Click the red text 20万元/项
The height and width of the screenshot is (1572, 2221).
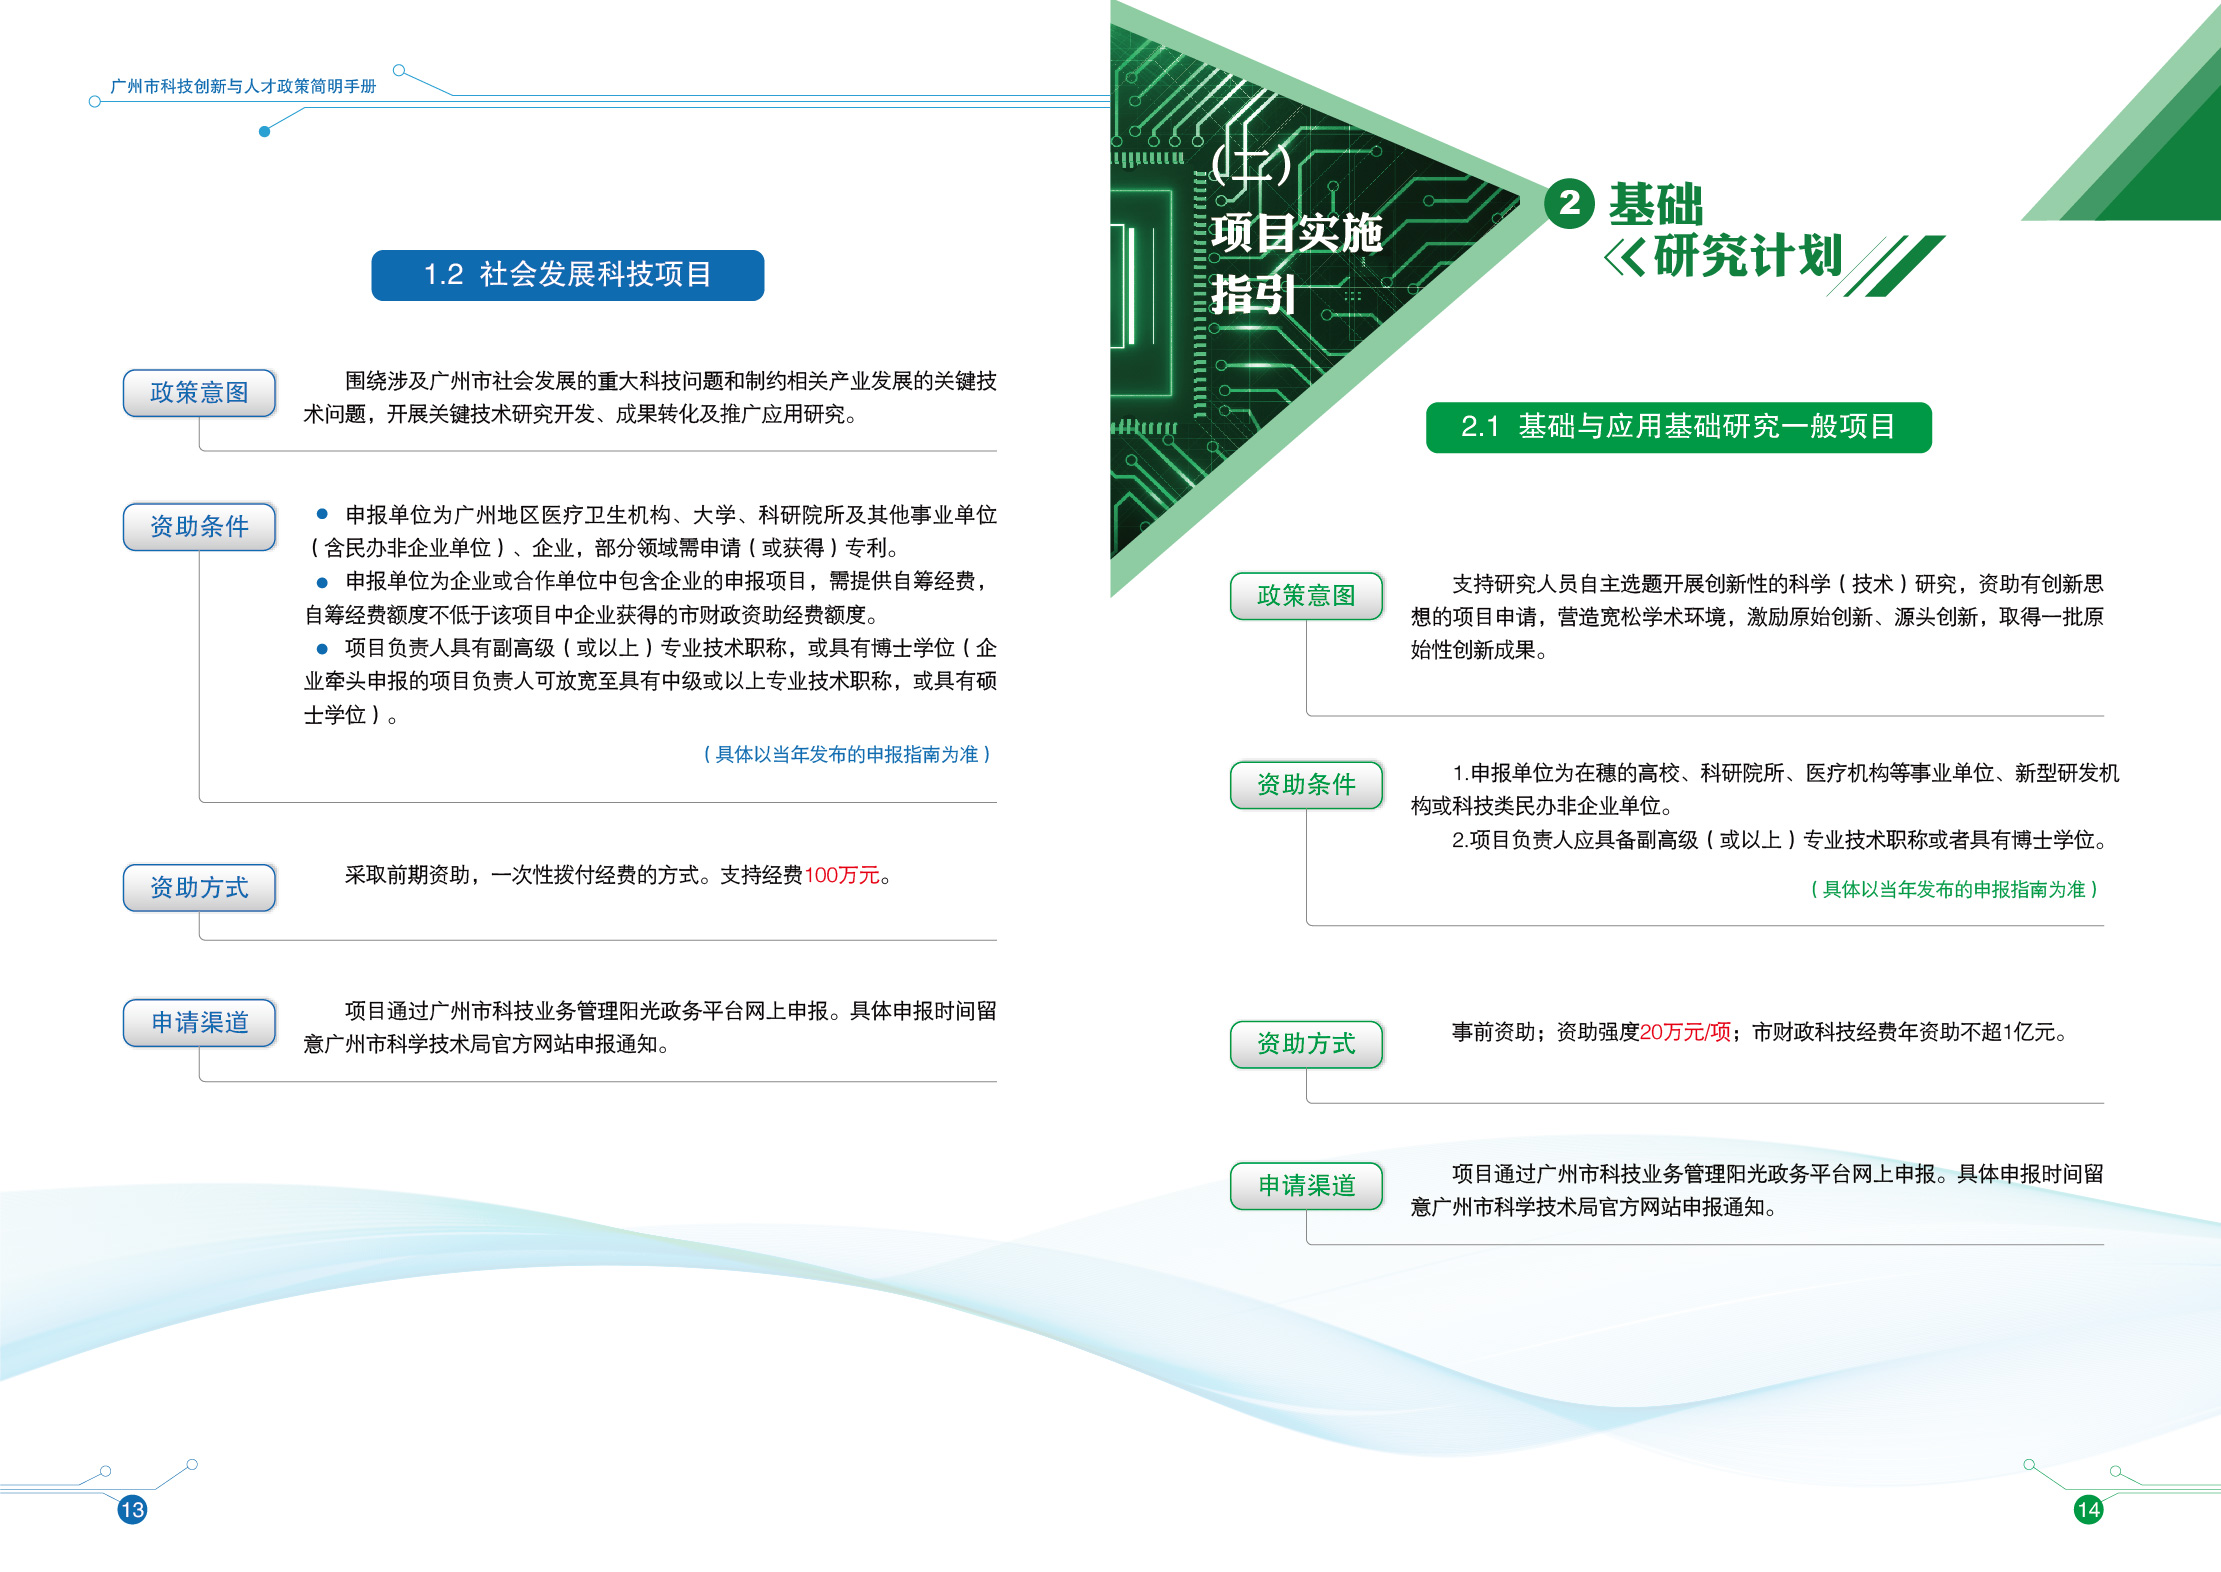coord(1685,1032)
